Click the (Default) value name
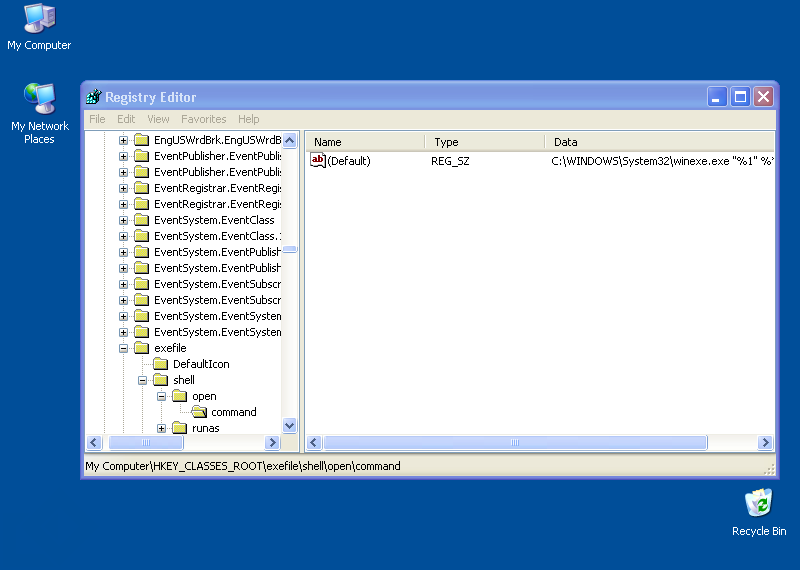 (x=349, y=161)
